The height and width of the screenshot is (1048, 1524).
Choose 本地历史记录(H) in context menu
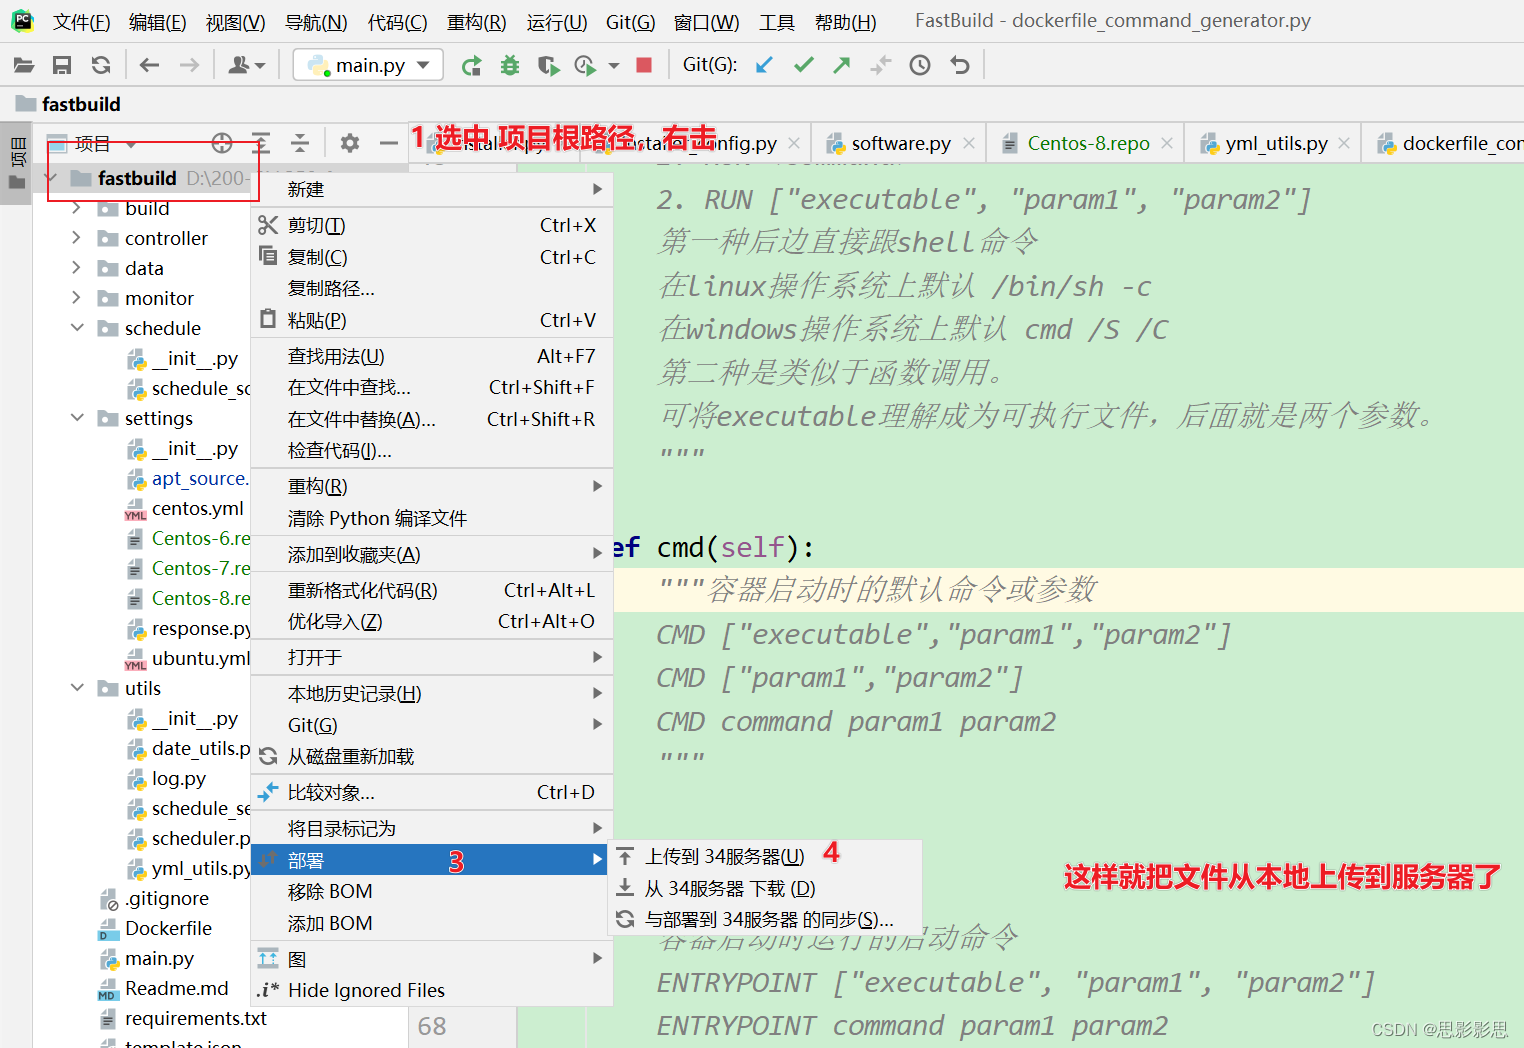pos(431,693)
